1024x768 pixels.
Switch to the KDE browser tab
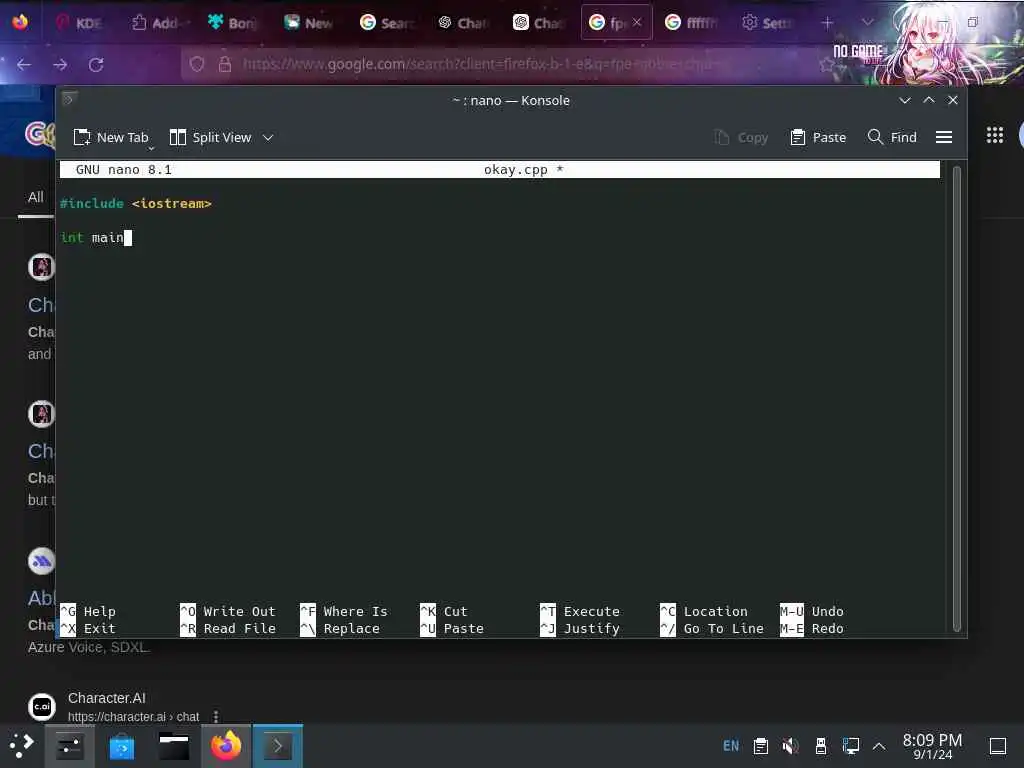[80, 23]
